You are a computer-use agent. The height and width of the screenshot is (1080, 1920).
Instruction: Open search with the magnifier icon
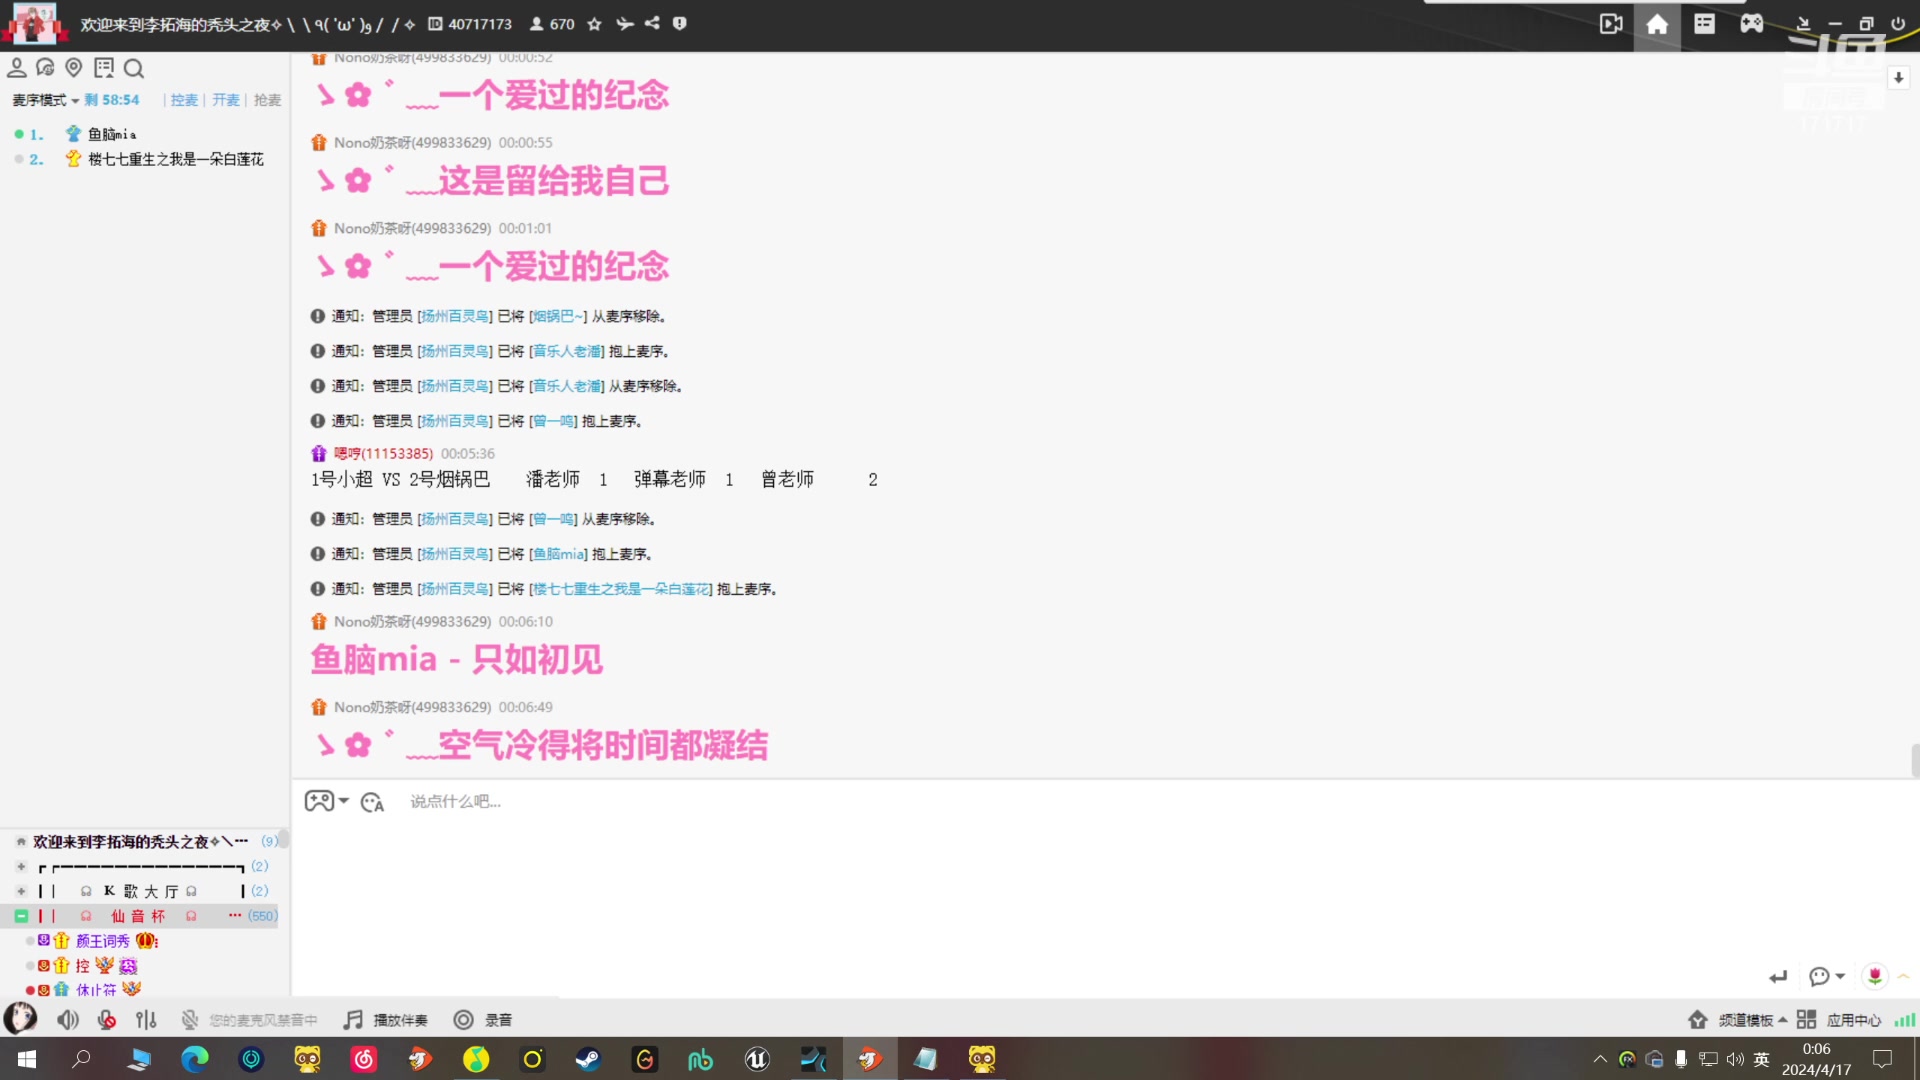click(x=134, y=68)
